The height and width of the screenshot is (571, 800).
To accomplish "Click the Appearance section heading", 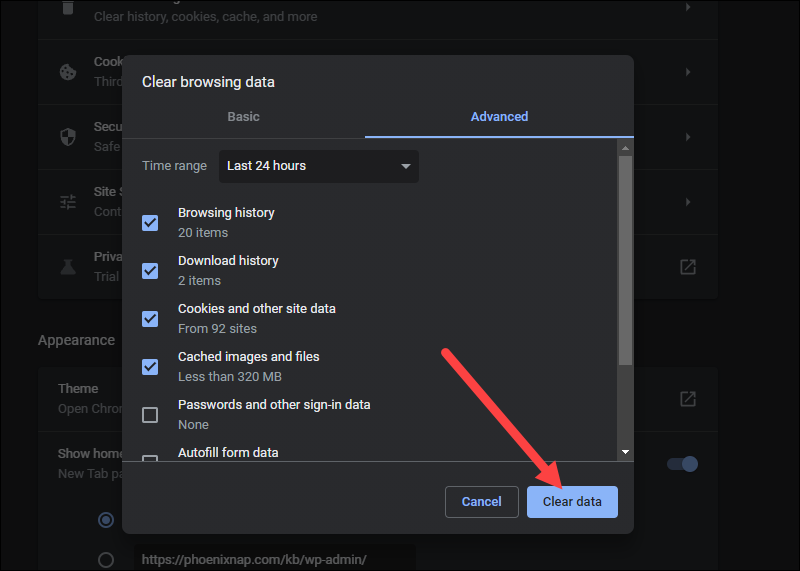I will click(x=77, y=340).
